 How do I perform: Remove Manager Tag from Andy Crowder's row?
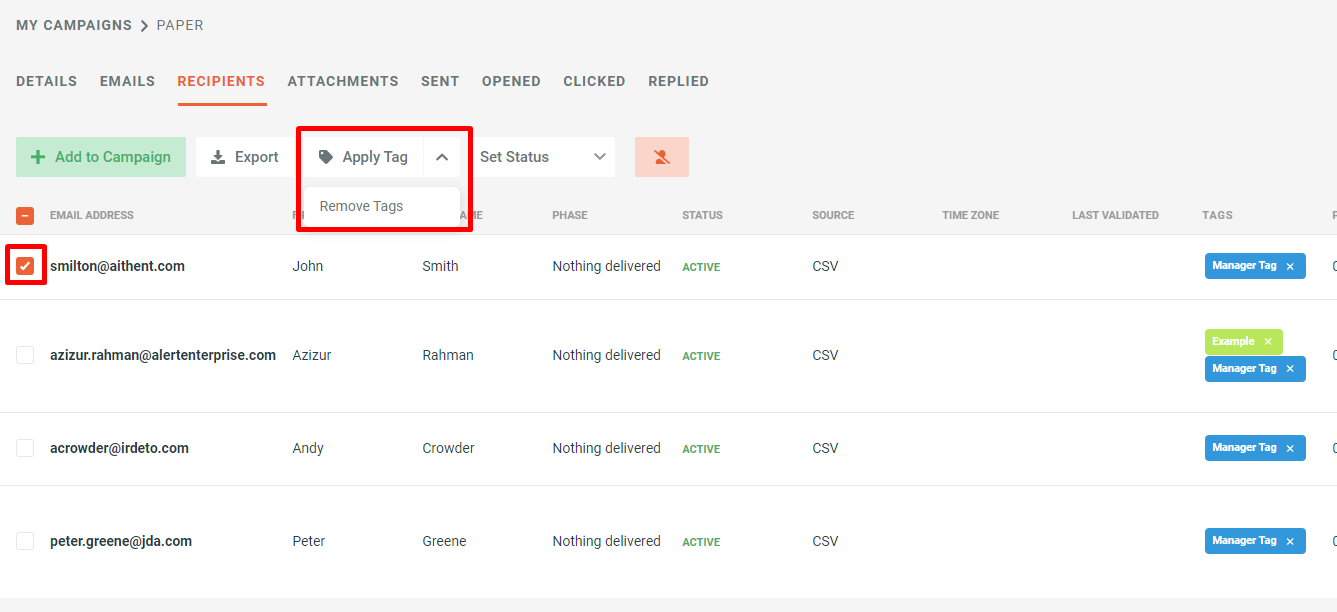coord(1289,447)
